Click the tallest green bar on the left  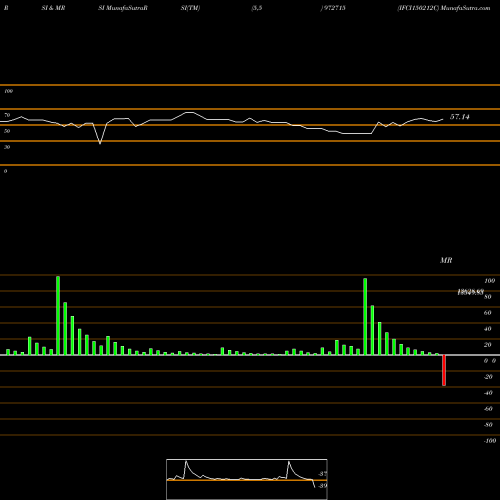58,315
